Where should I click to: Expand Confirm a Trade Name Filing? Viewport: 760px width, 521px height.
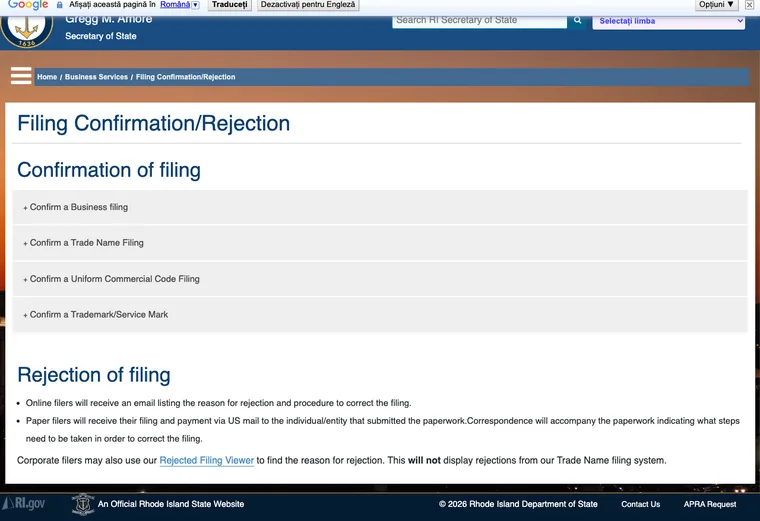[x=380, y=243]
